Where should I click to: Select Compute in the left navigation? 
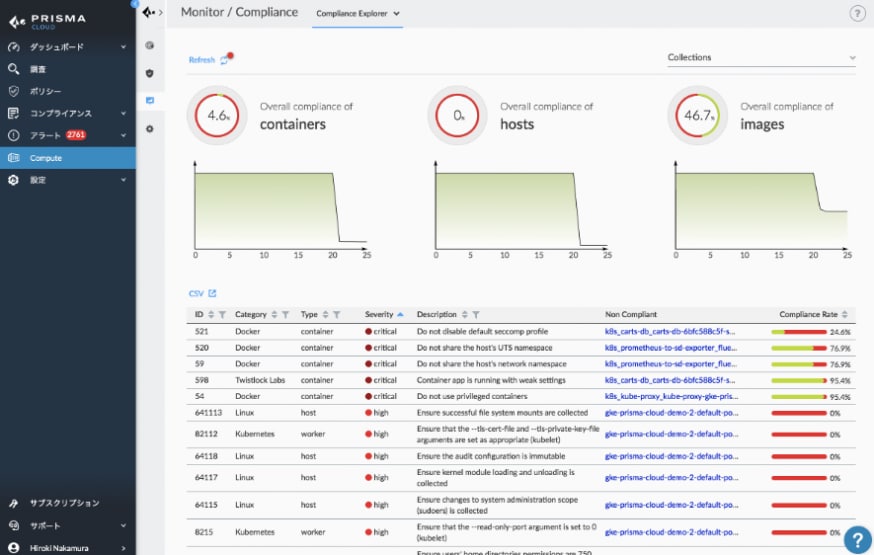pyautogui.click(x=68, y=158)
